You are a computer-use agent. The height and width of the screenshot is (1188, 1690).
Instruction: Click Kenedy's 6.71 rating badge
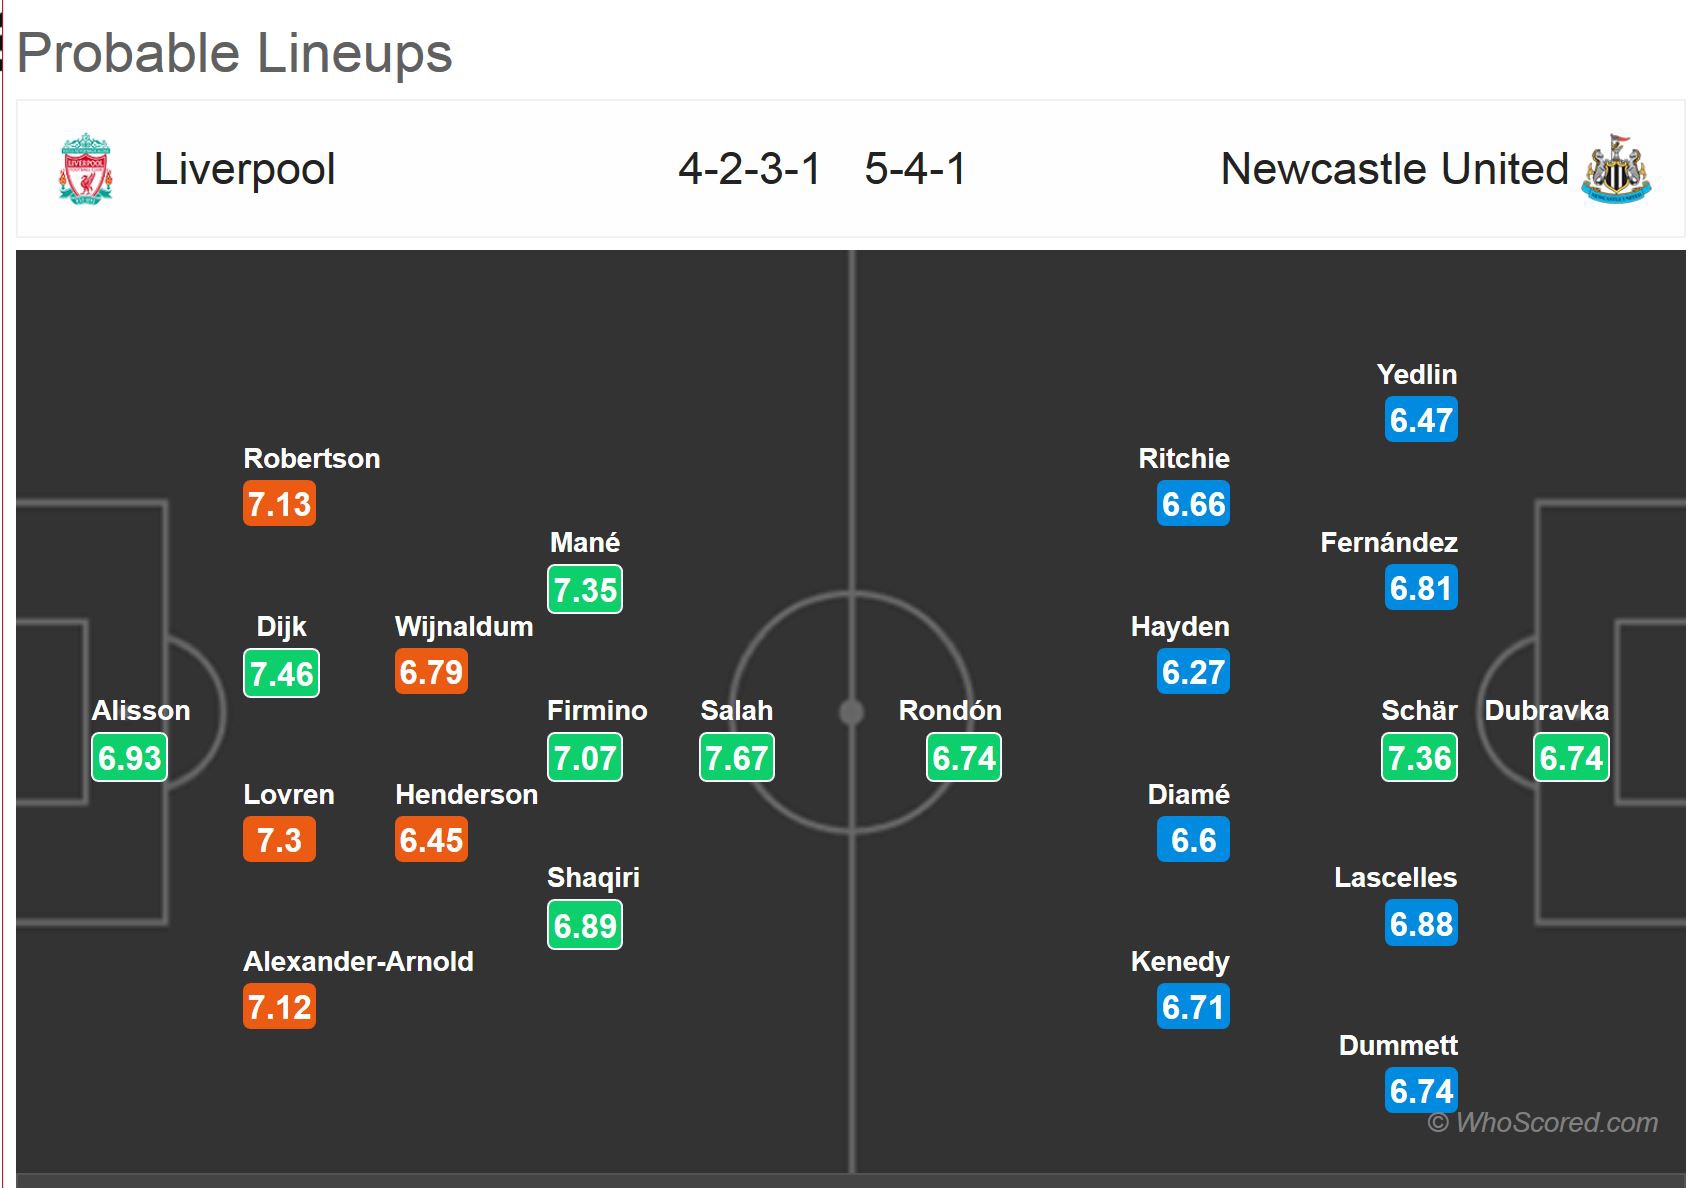pos(1194,1007)
